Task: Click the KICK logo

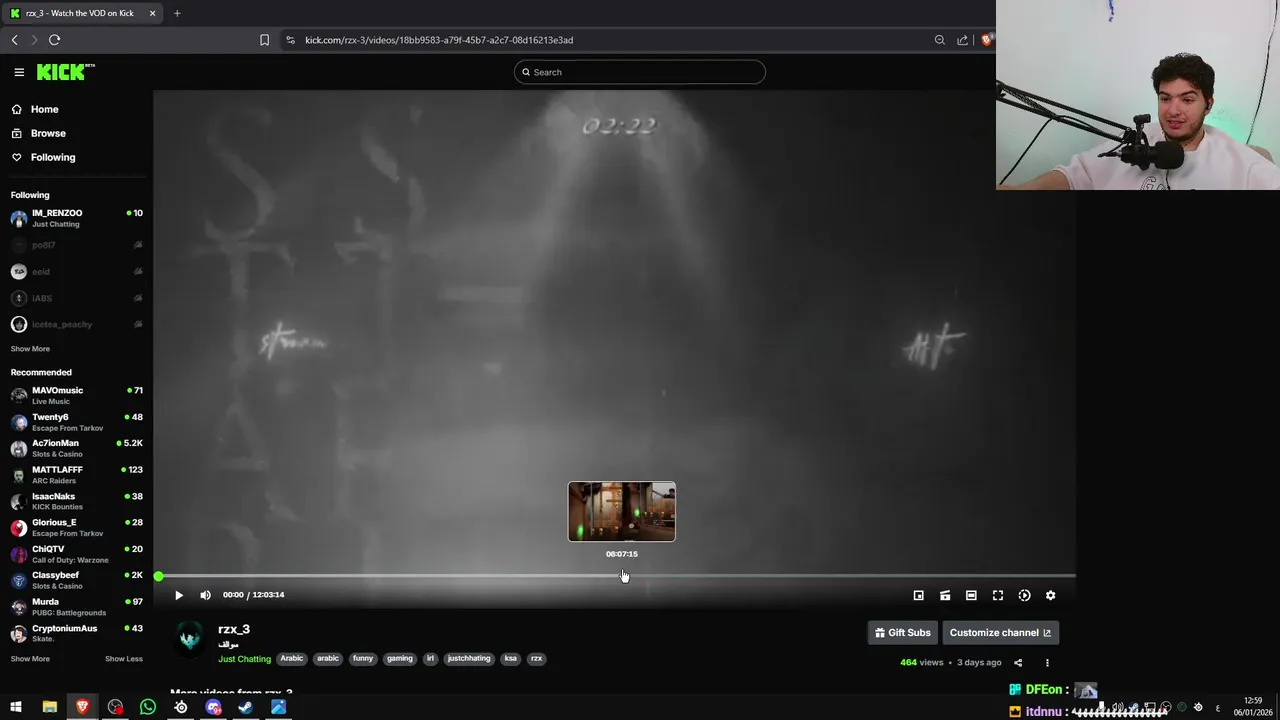Action: 65,72
